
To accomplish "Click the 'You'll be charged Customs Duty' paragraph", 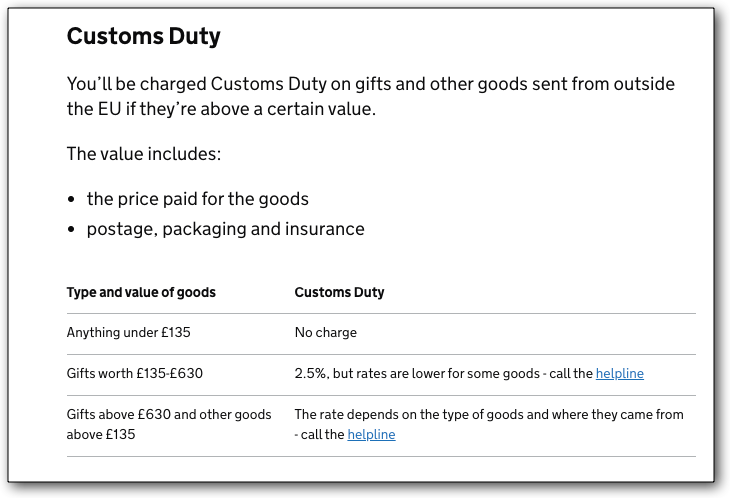I will click(x=370, y=84).
